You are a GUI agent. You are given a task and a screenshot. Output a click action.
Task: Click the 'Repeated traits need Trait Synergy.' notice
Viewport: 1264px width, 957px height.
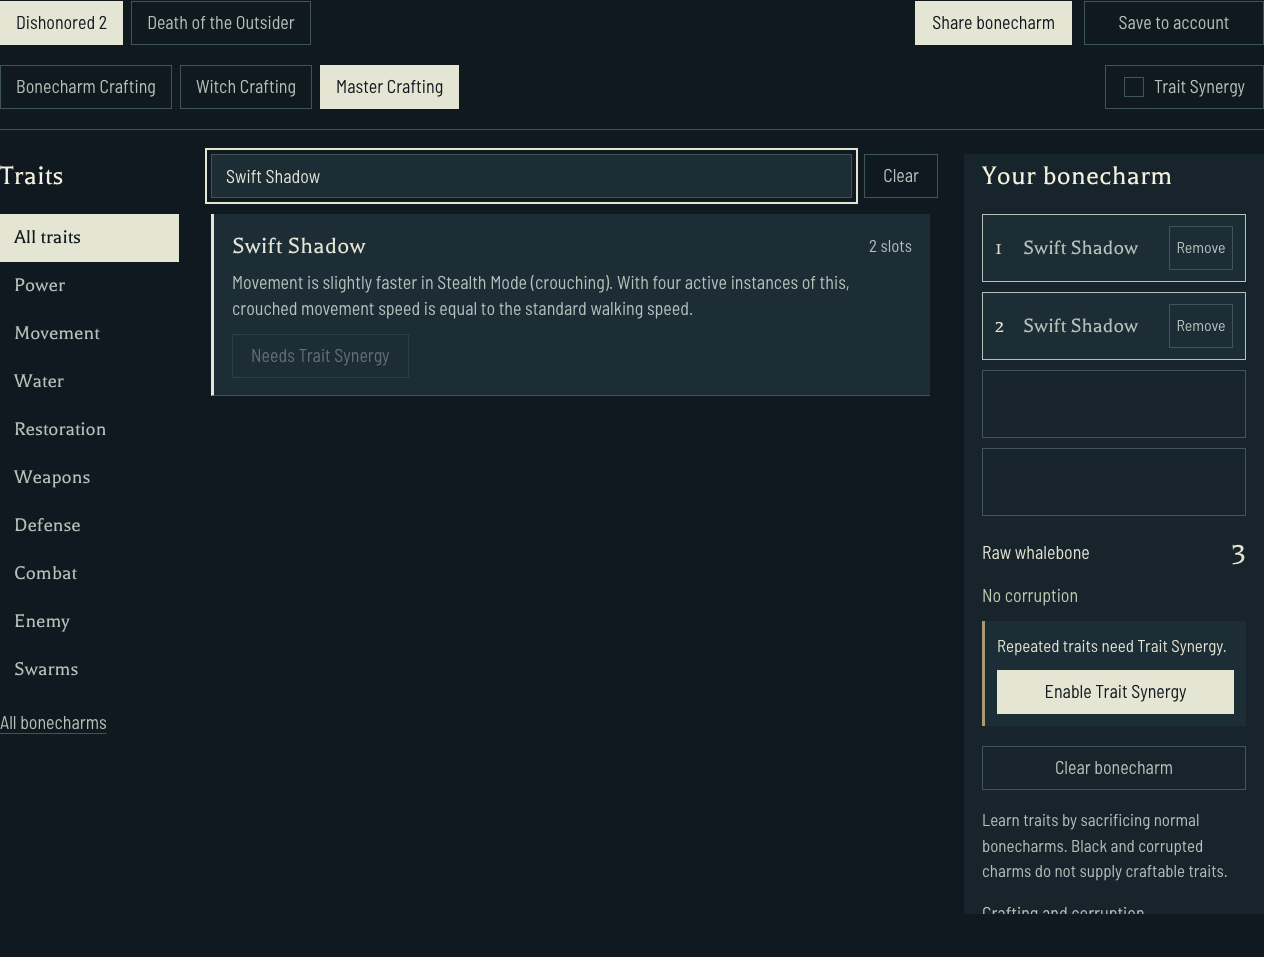[x=1111, y=646]
